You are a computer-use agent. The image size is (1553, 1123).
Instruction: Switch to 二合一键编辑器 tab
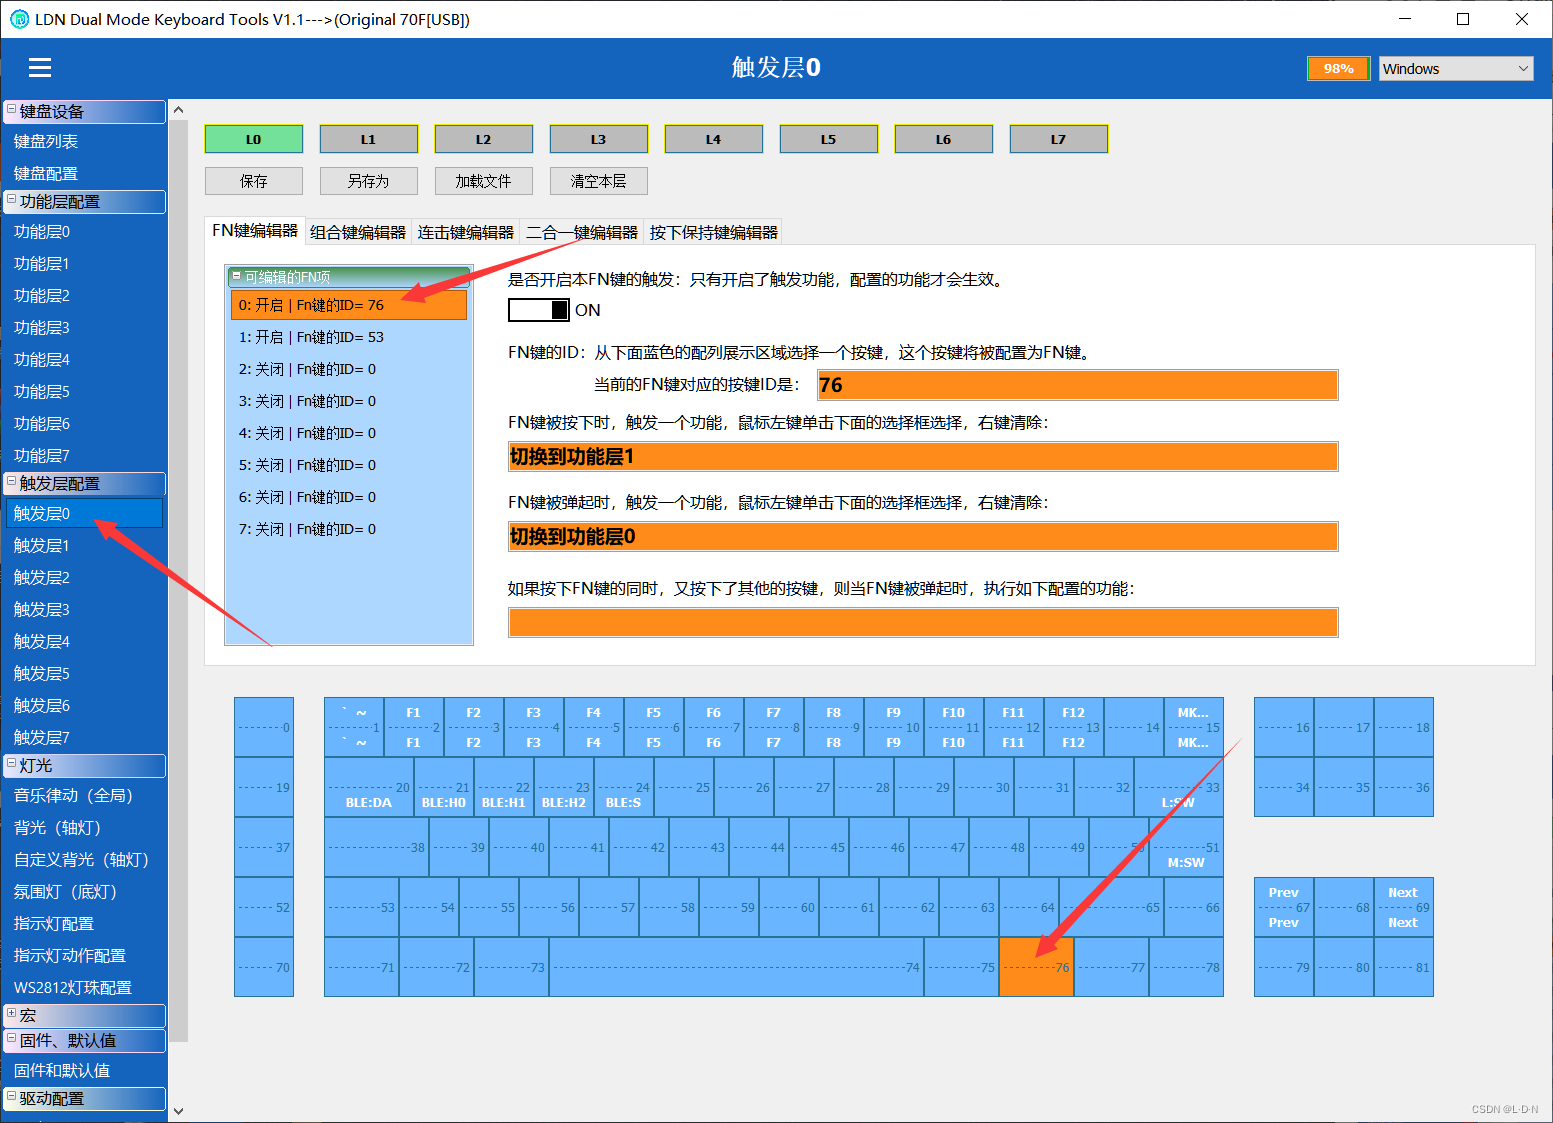pos(582,232)
